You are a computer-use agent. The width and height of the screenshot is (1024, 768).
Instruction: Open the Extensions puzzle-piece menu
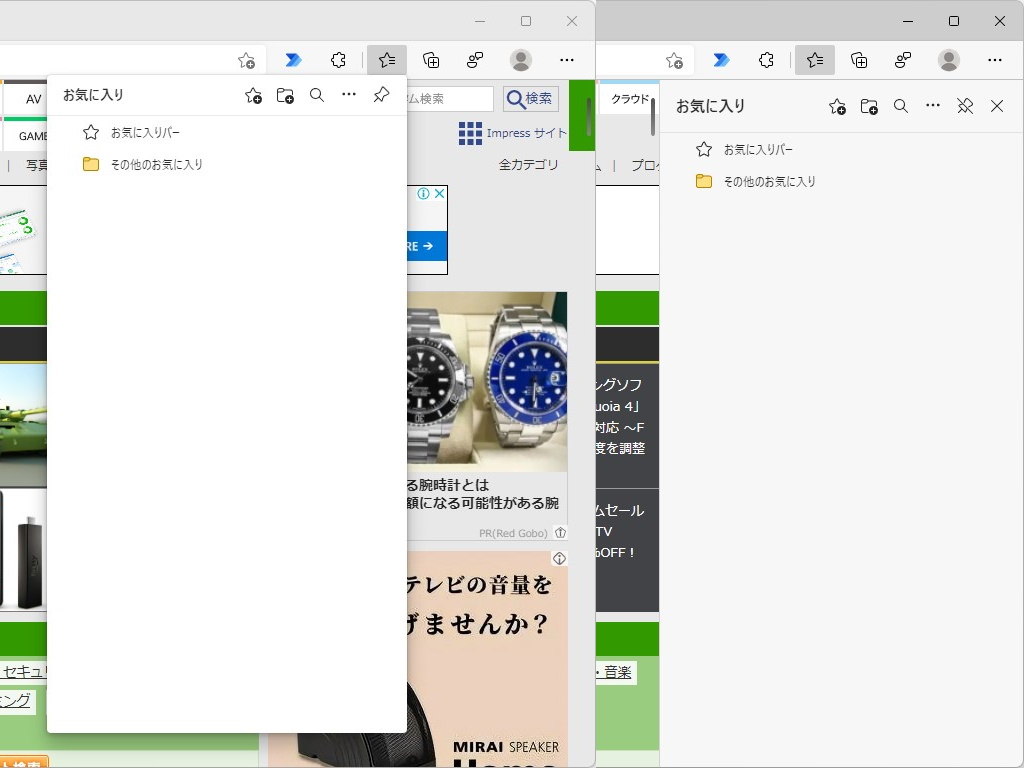(338, 60)
